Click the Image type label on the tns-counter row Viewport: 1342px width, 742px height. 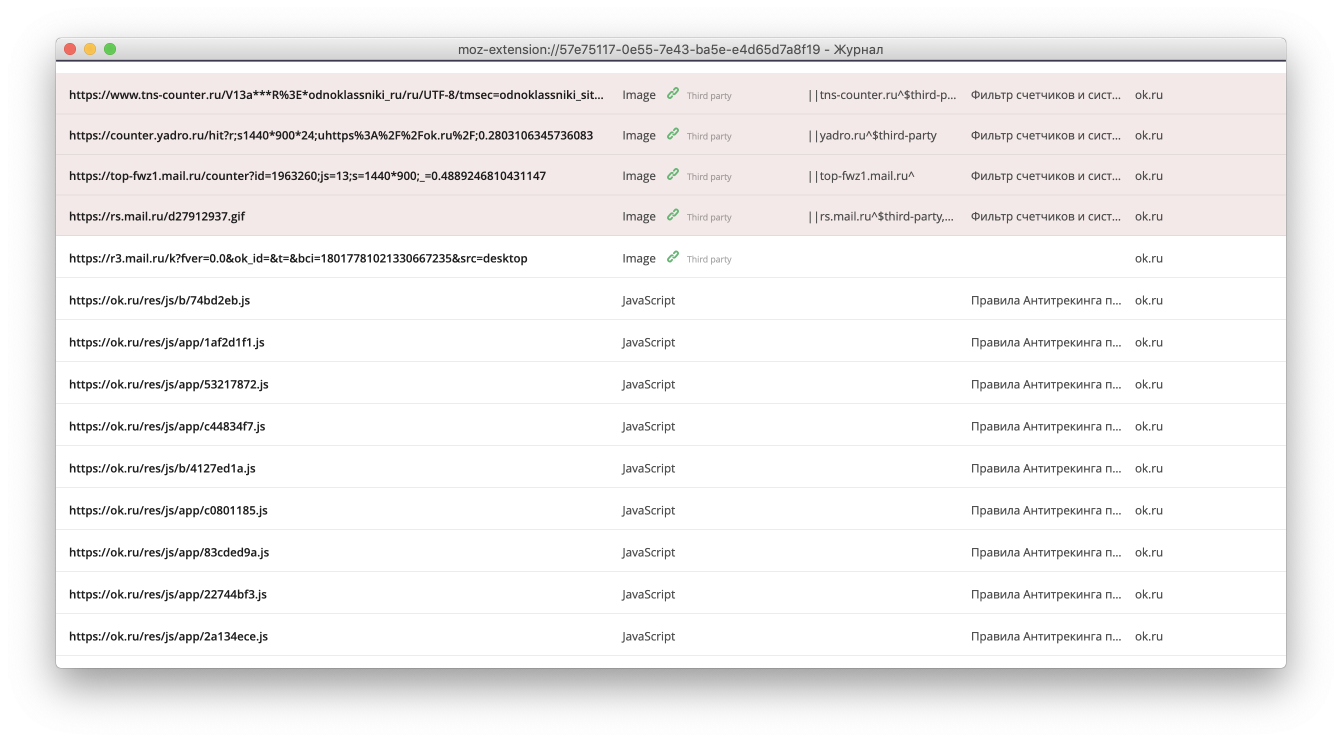point(639,94)
